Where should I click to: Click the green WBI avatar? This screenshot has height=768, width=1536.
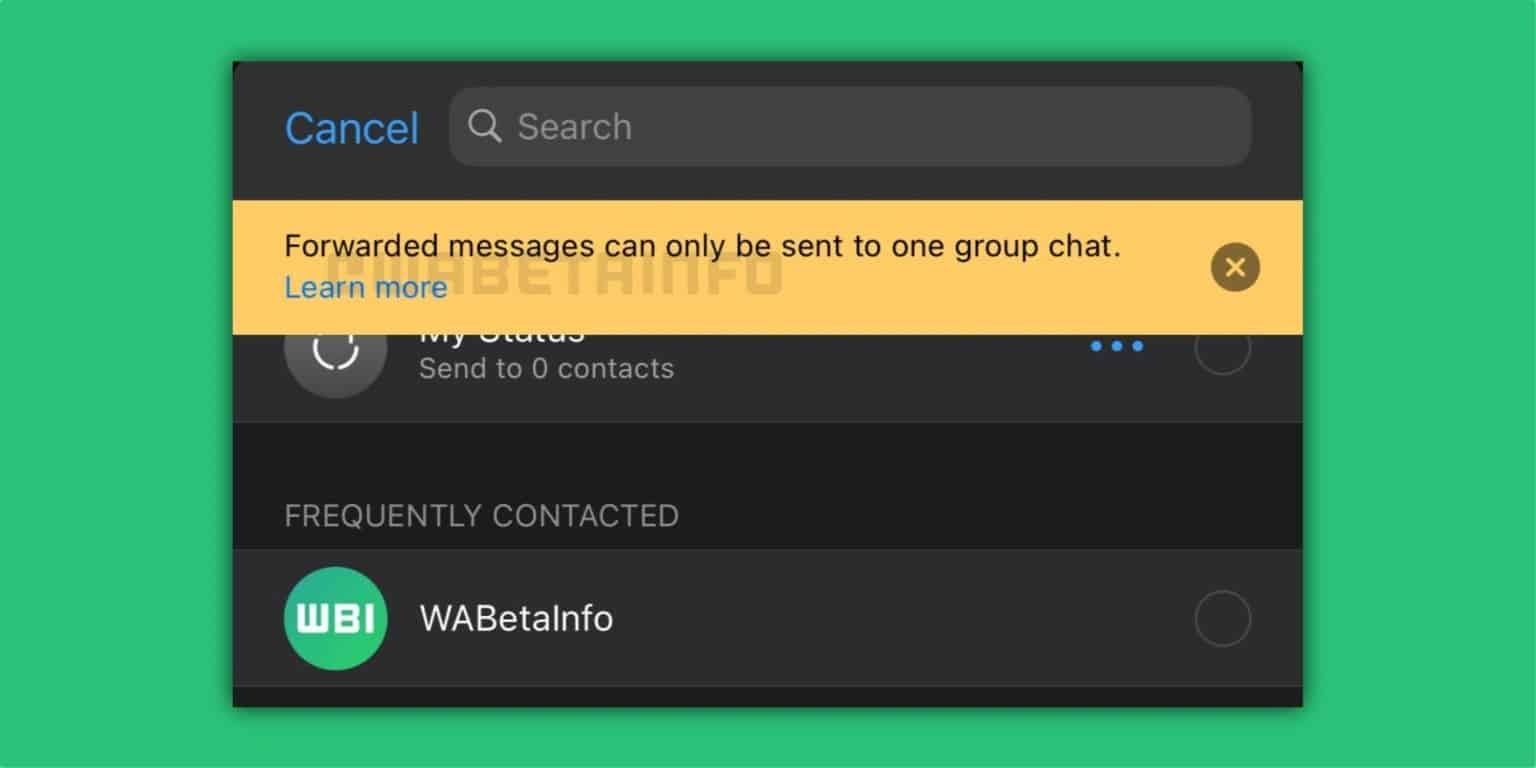click(x=336, y=618)
